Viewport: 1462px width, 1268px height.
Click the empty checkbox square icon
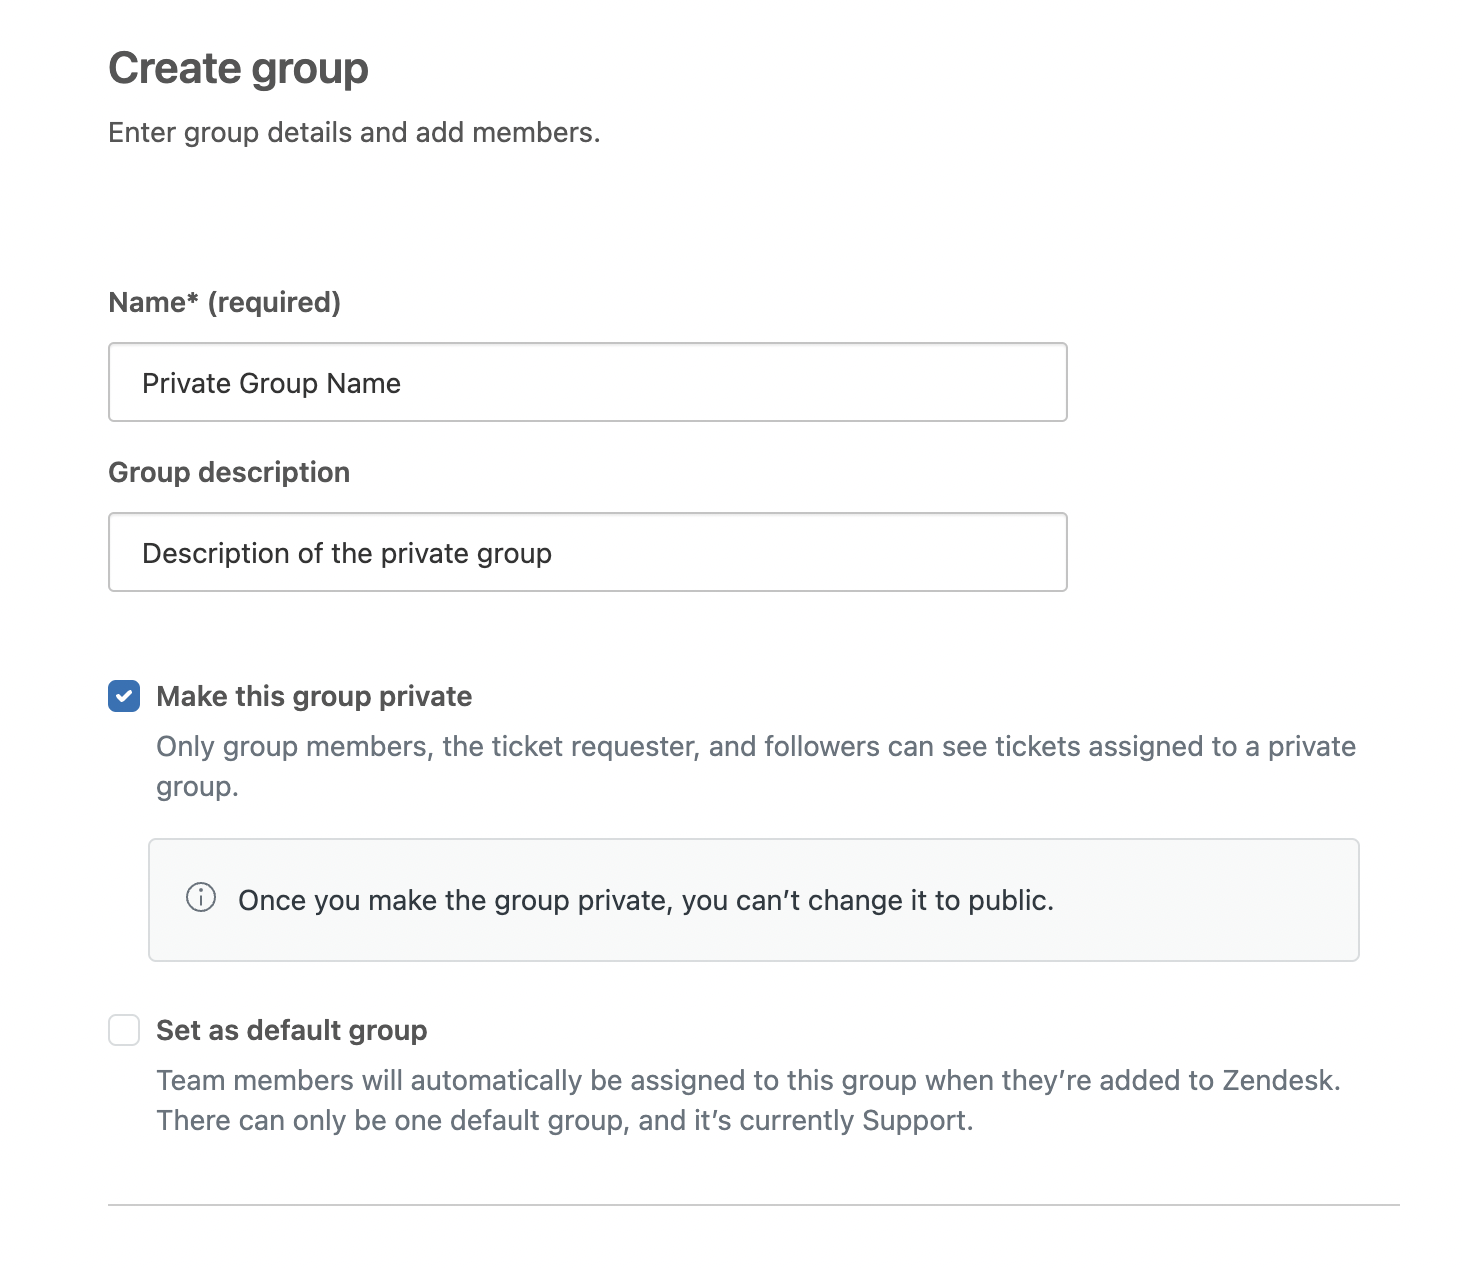coord(123,1030)
